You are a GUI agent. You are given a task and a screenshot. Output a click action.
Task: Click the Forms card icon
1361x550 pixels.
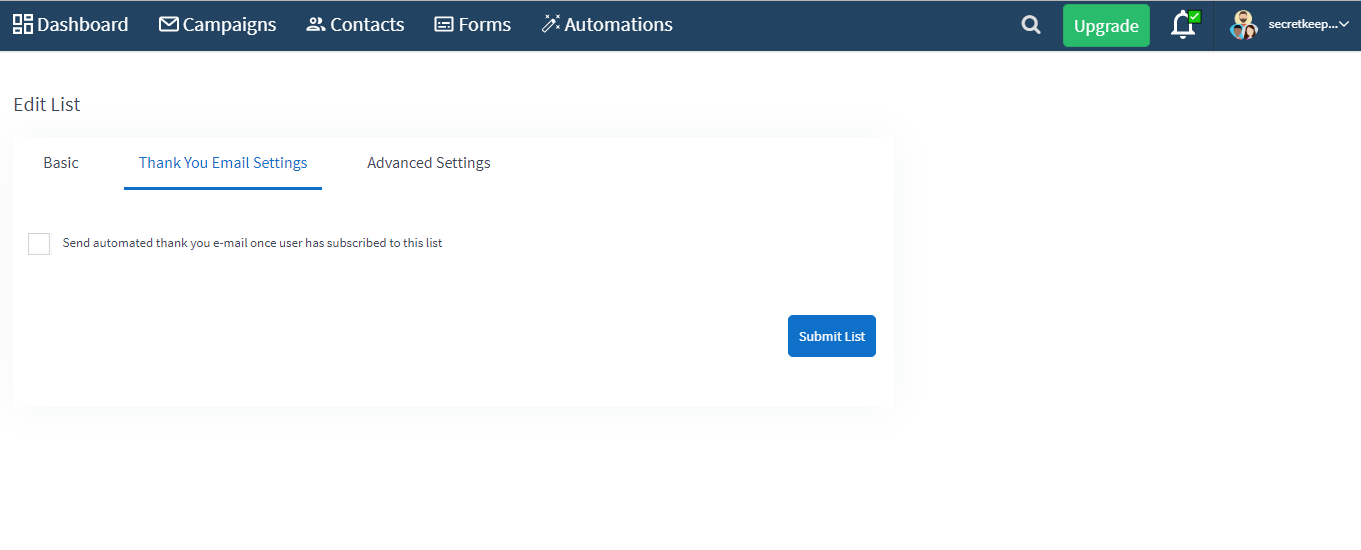pyautogui.click(x=444, y=24)
